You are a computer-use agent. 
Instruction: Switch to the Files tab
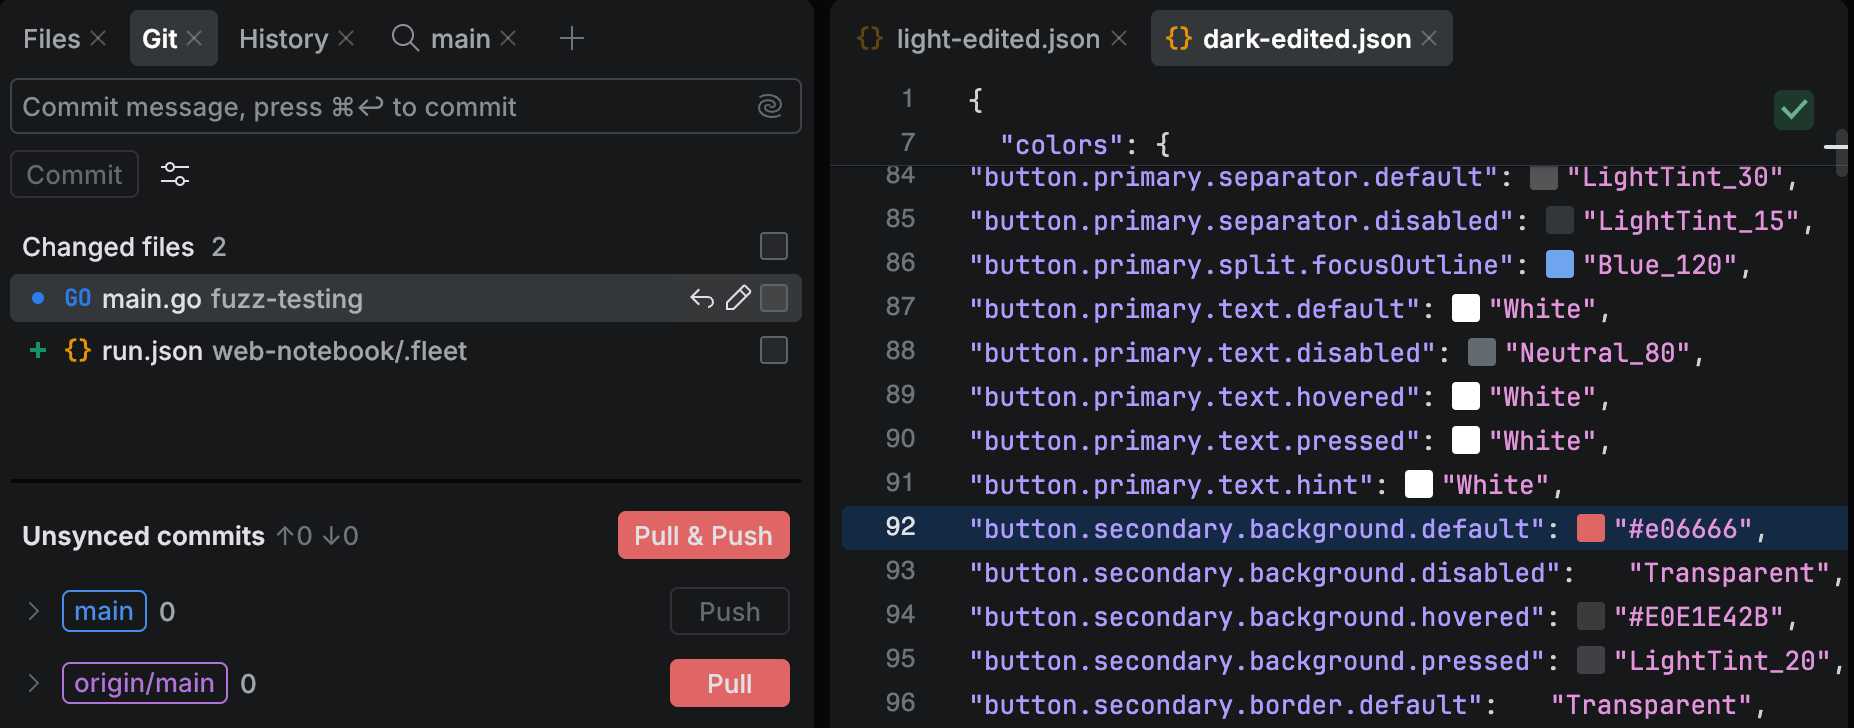51,39
